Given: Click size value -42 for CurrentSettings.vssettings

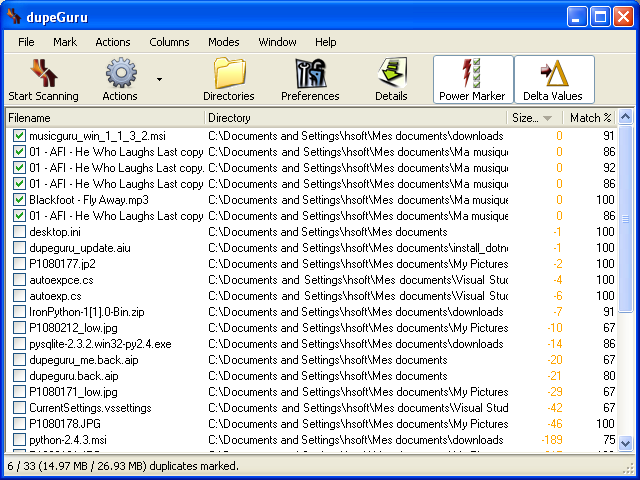Looking at the screenshot, I should click(x=555, y=408).
